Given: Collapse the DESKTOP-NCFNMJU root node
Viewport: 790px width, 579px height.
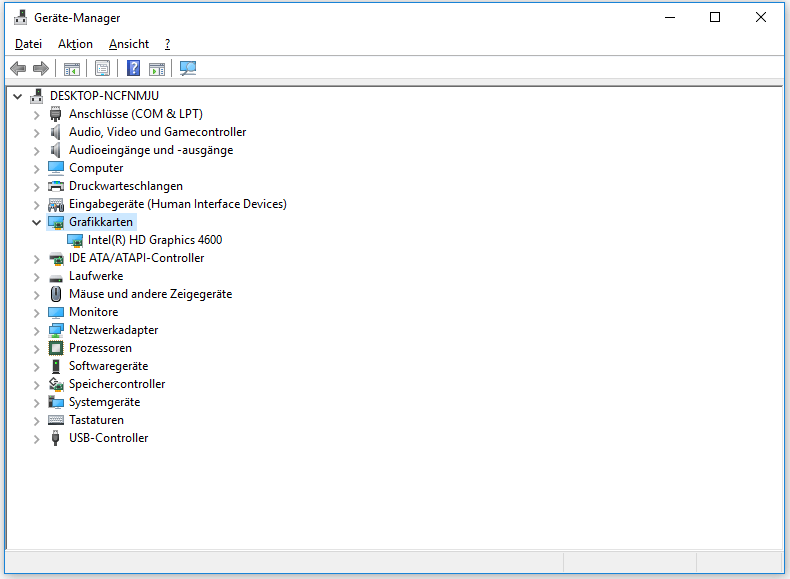Looking at the screenshot, I should 18,96.
